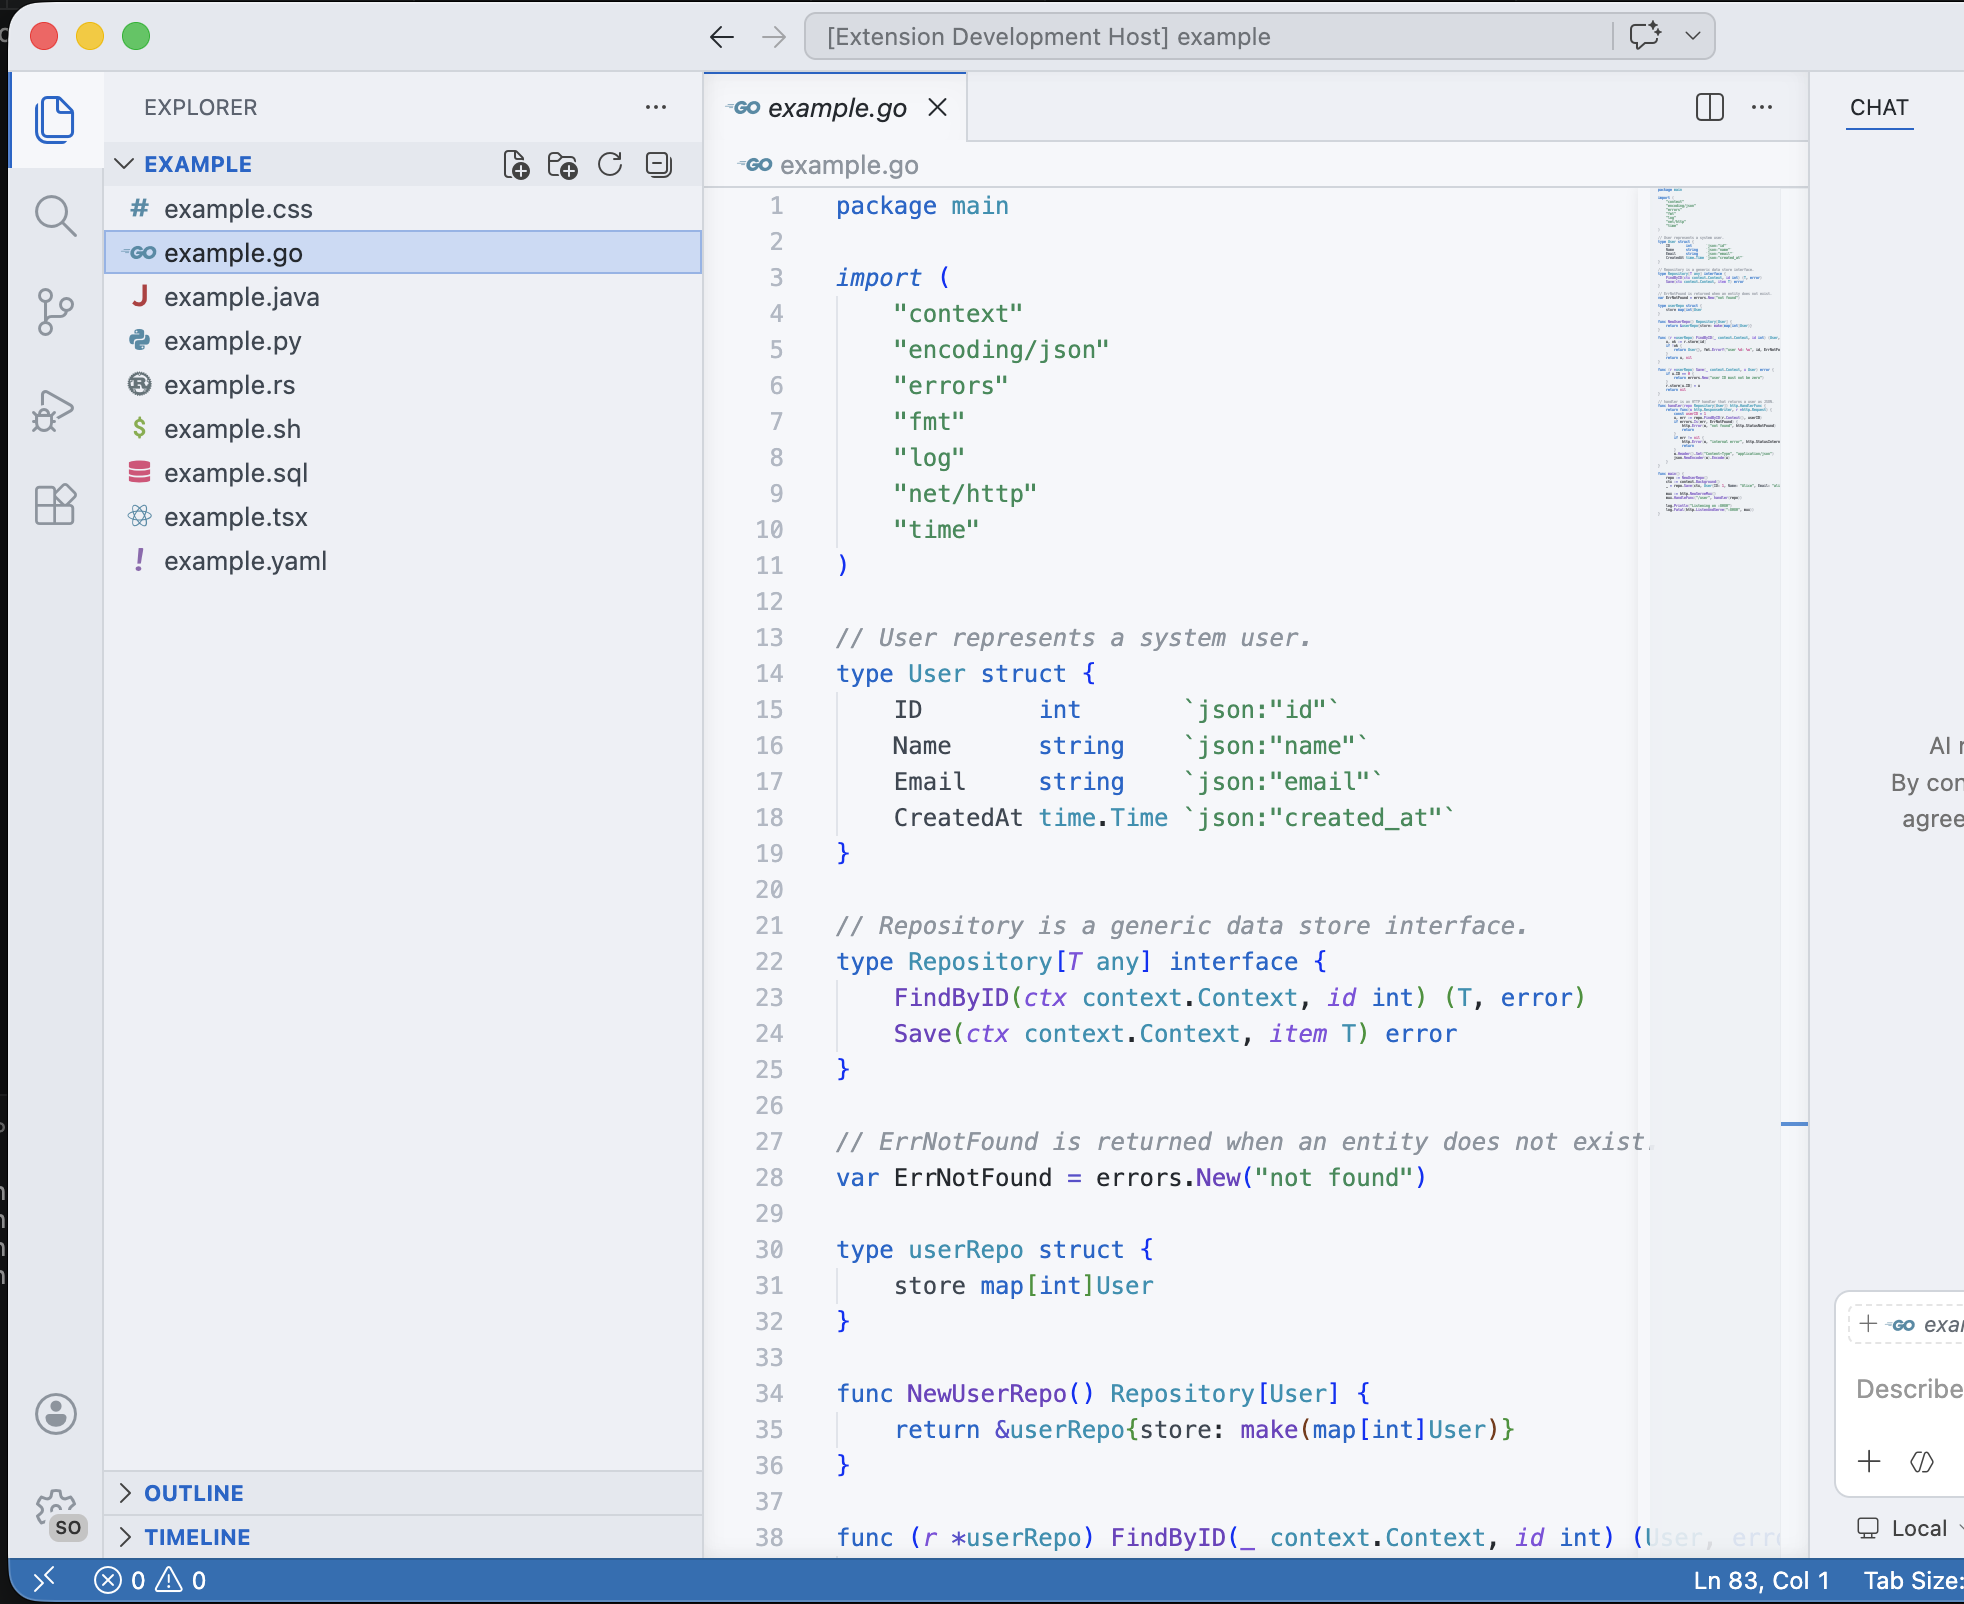Open the Extensions view
This screenshot has height=1604, width=1964.
55,505
